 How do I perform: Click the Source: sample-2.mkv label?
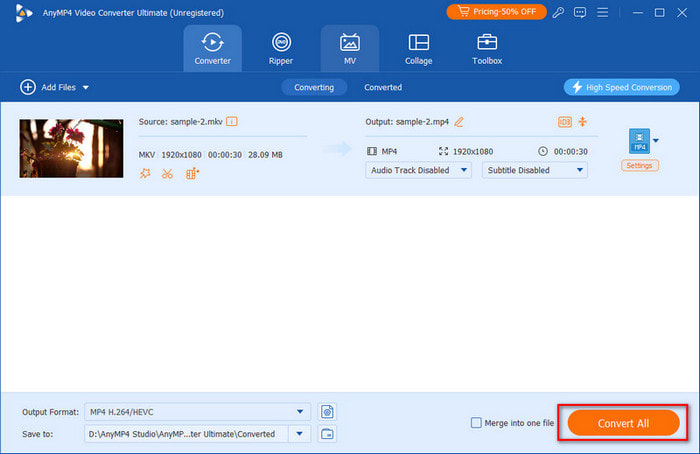click(x=180, y=122)
